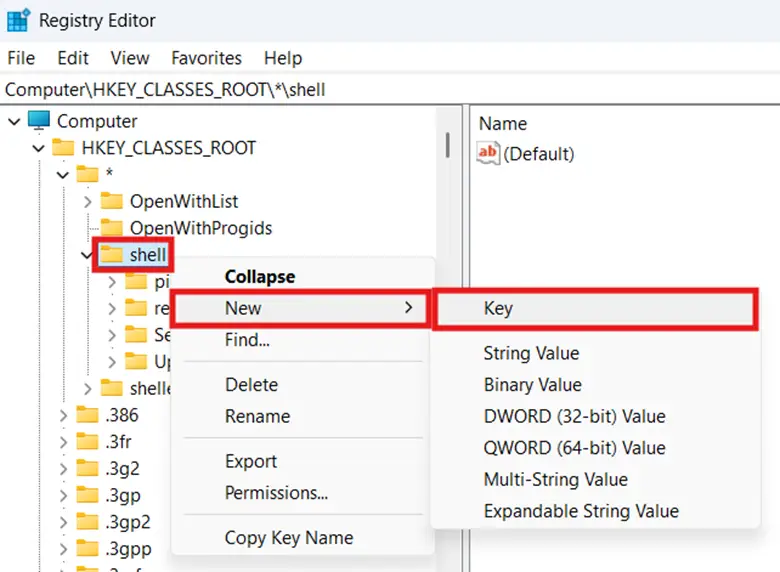Choose Delete in the context menu
This screenshot has width=780, height=572.
click(302, 384)
